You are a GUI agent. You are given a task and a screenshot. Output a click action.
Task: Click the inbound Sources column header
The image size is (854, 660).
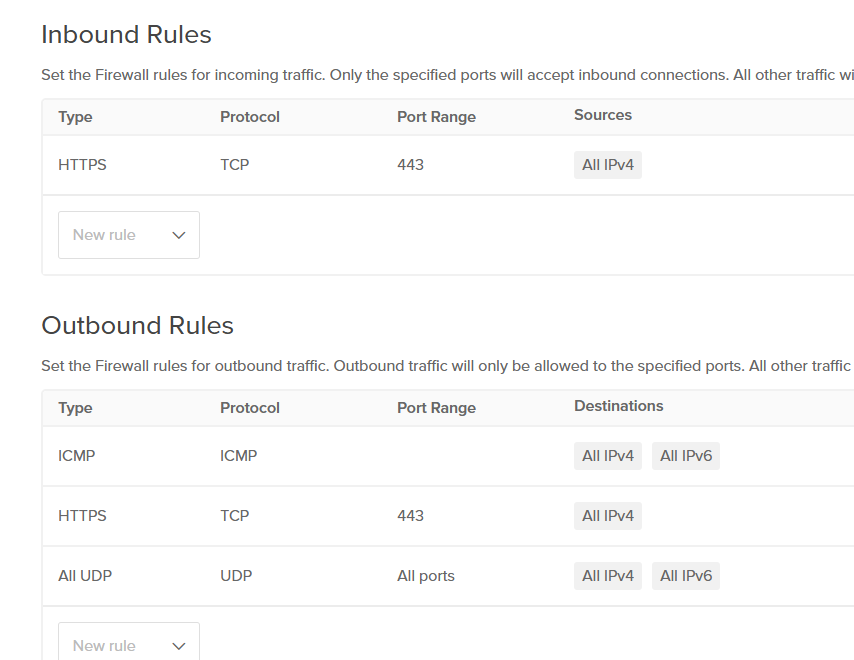point(603,115)
